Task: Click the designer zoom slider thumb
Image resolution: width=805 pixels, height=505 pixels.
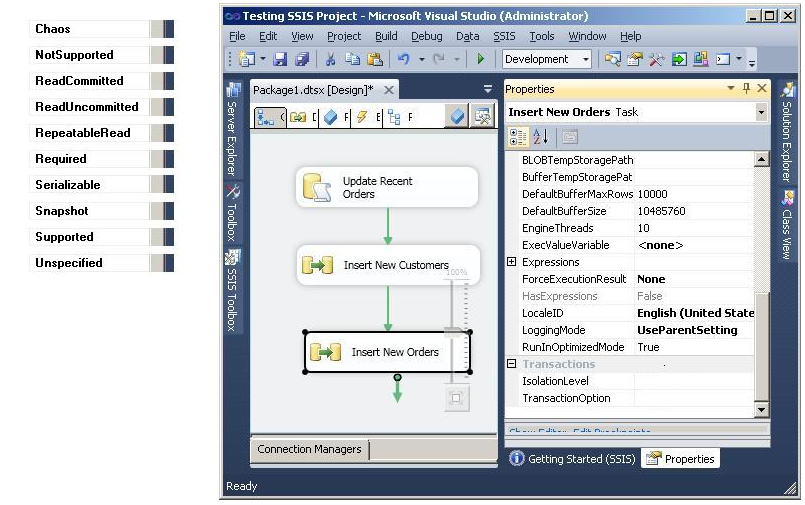Action: (455, 333)
